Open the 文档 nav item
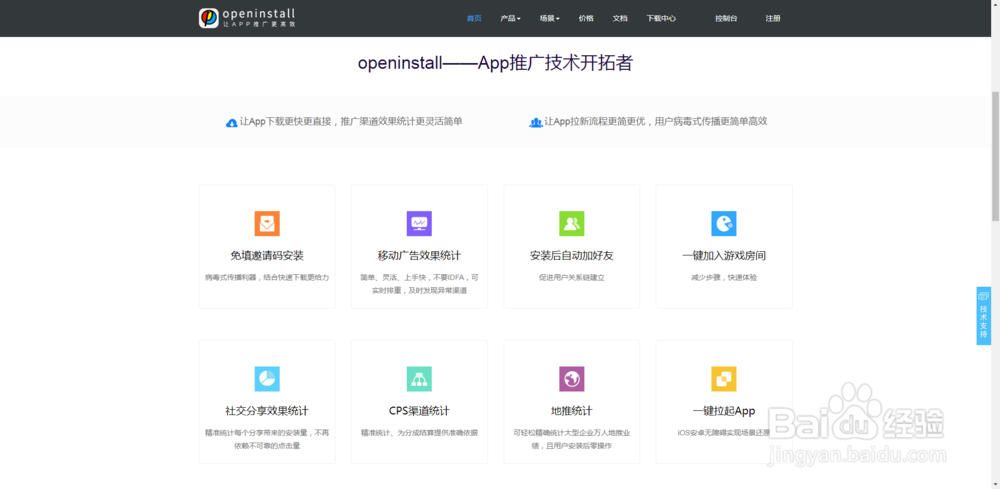This screenshot has height=489, width=1000. (x=620, y=18)
